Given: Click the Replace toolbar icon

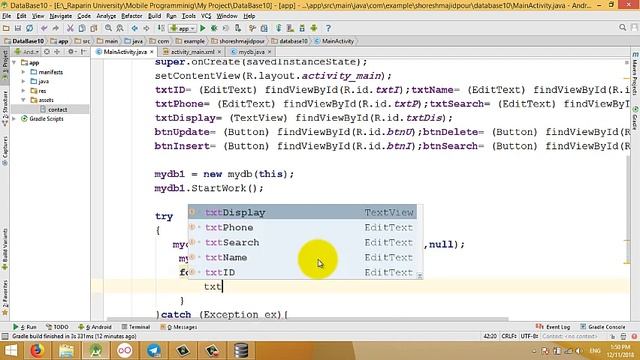Looking at the screenshot, I should [120, 28].
